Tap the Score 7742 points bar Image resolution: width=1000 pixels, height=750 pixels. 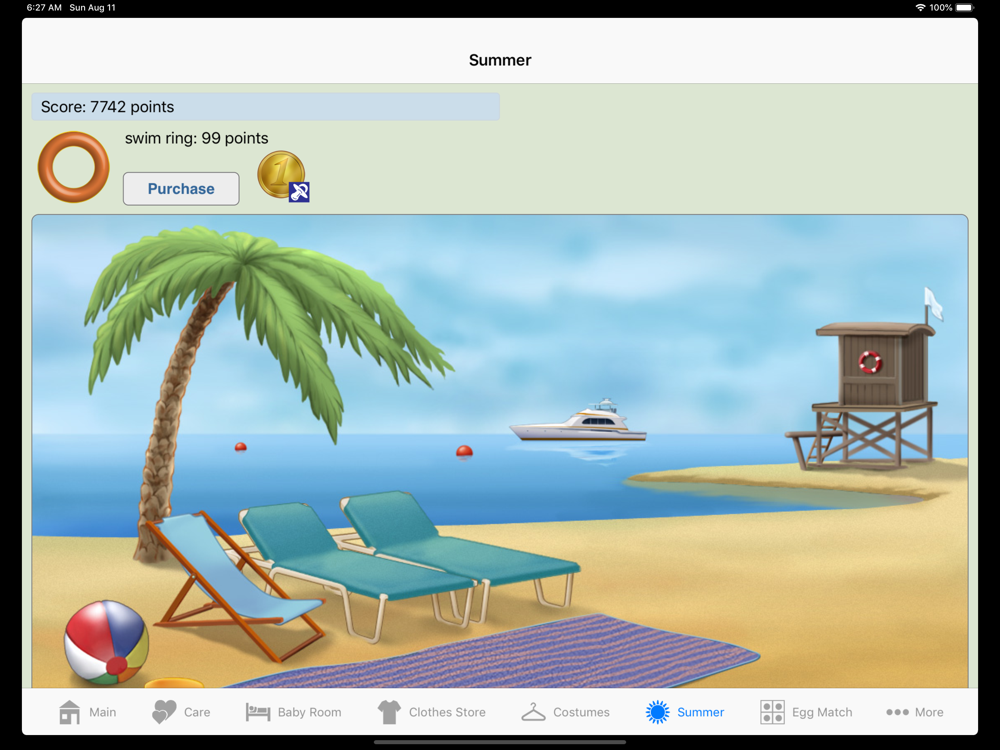point(266,107)
